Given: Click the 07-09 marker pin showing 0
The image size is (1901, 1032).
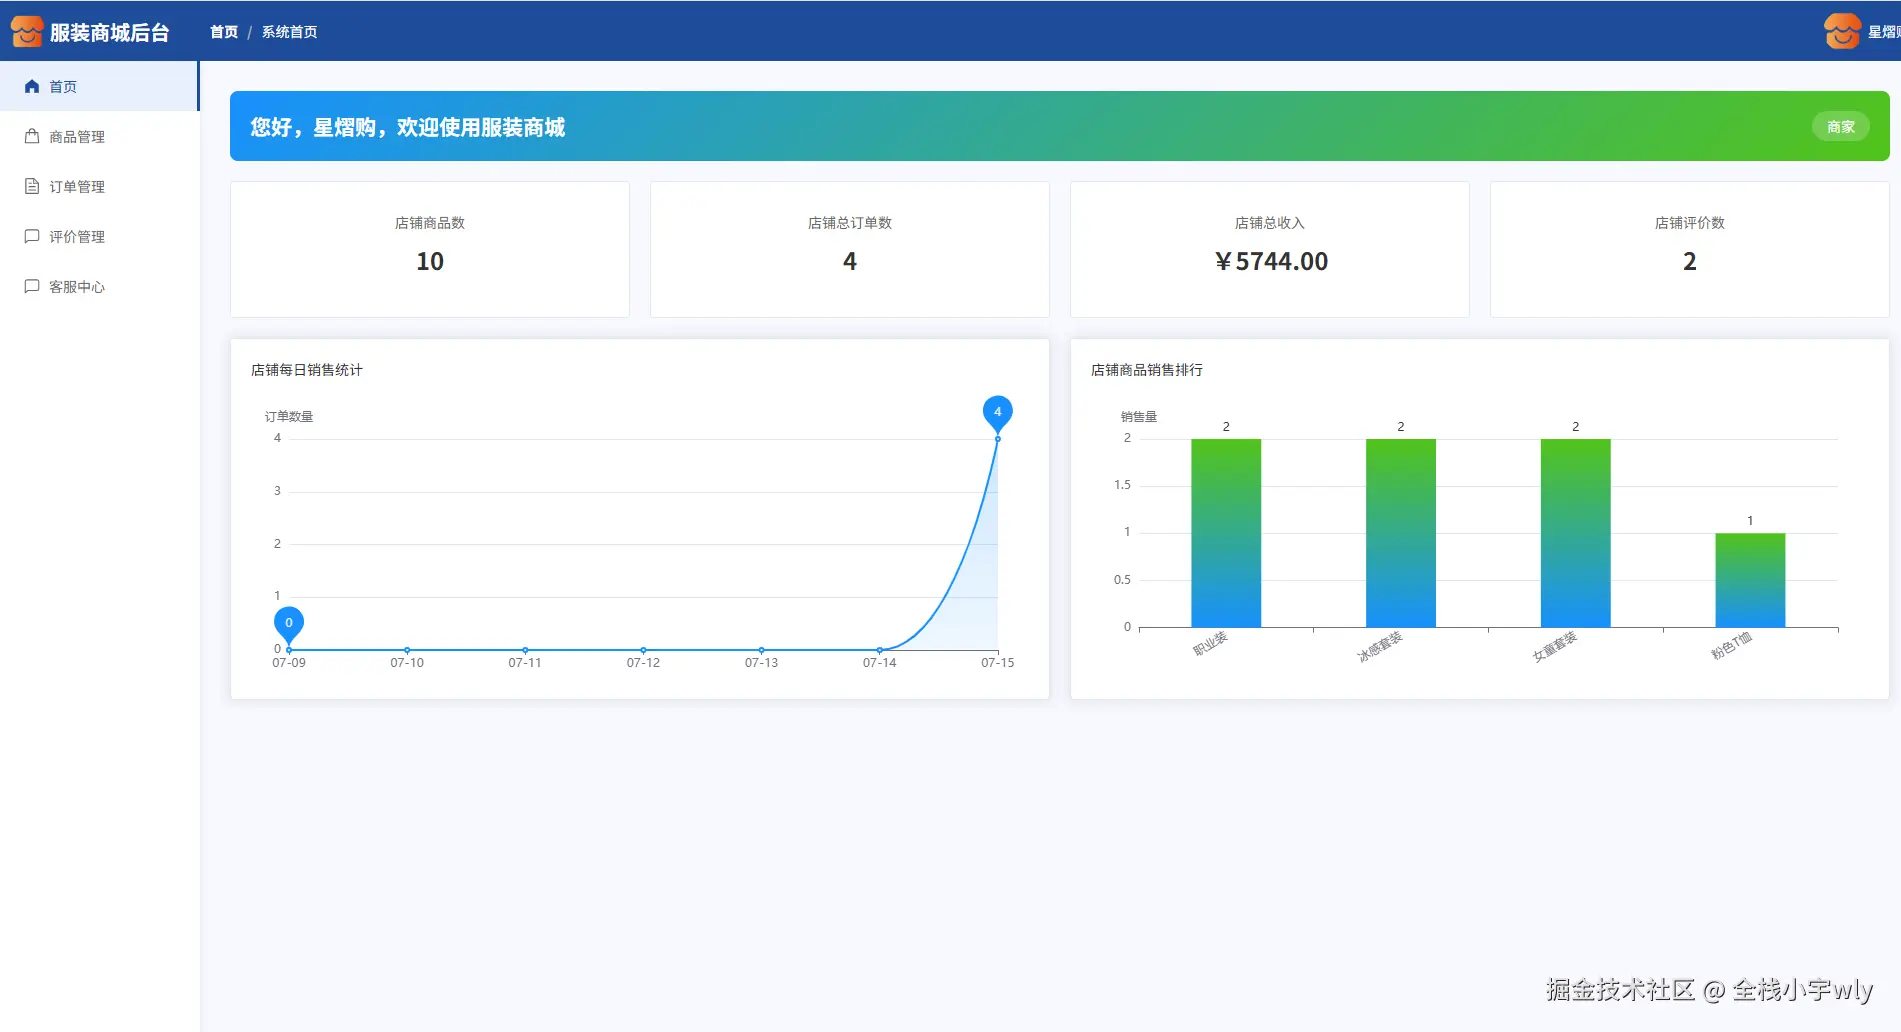Looking at the screenshot, I should tap(289, 623).
